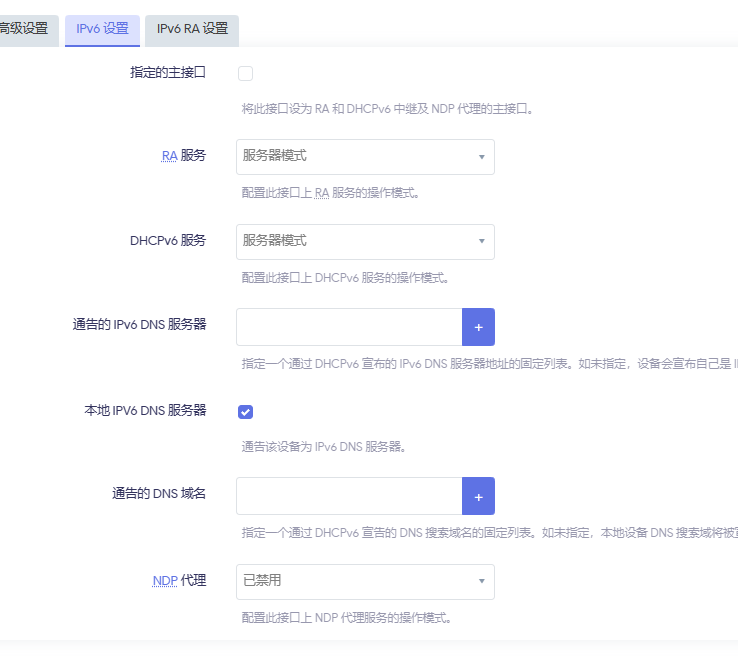
Task: Open the RA 服务 mode dropdown
Action: pyautogui.click(x=365, y=156)
